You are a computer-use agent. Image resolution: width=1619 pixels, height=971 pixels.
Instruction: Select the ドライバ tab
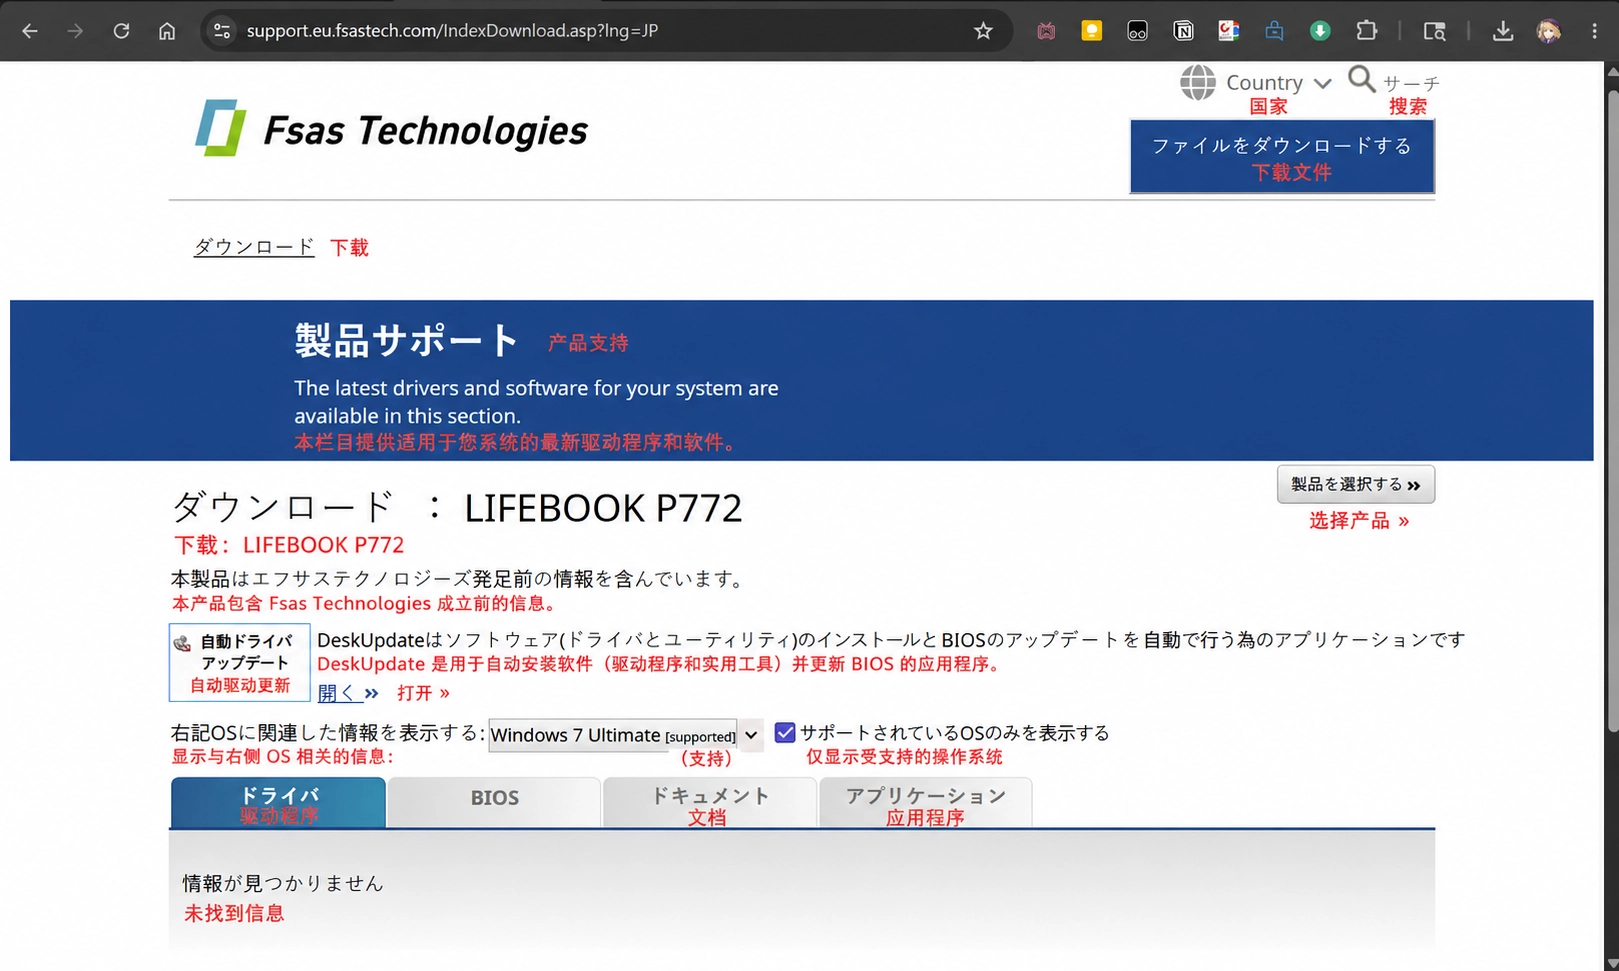(x=278, y=803)
